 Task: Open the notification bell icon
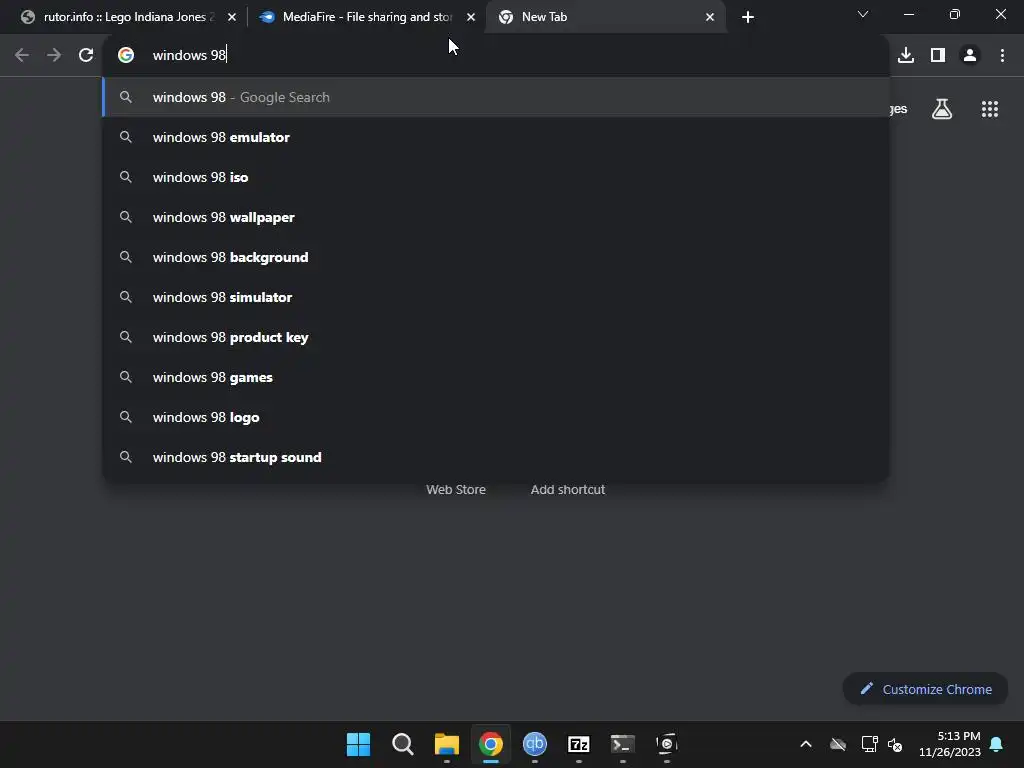997,744
